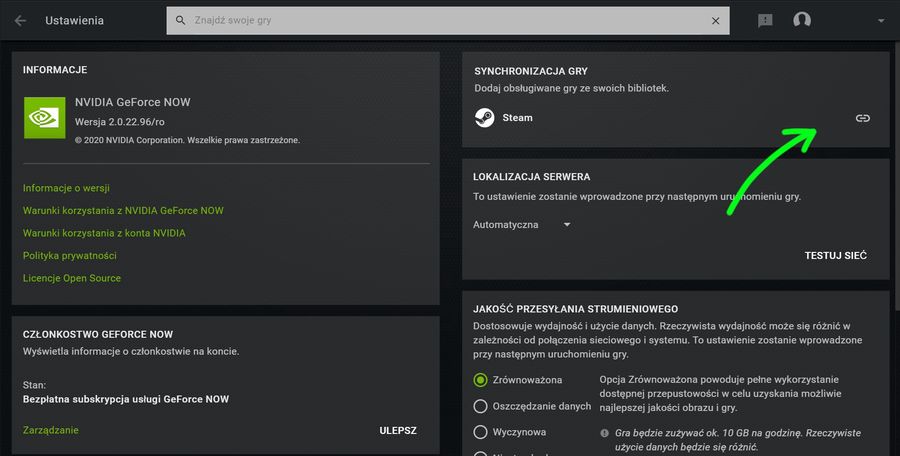Click the Steam logo icon
Screen dimensions: 900x456
point(485,118)
